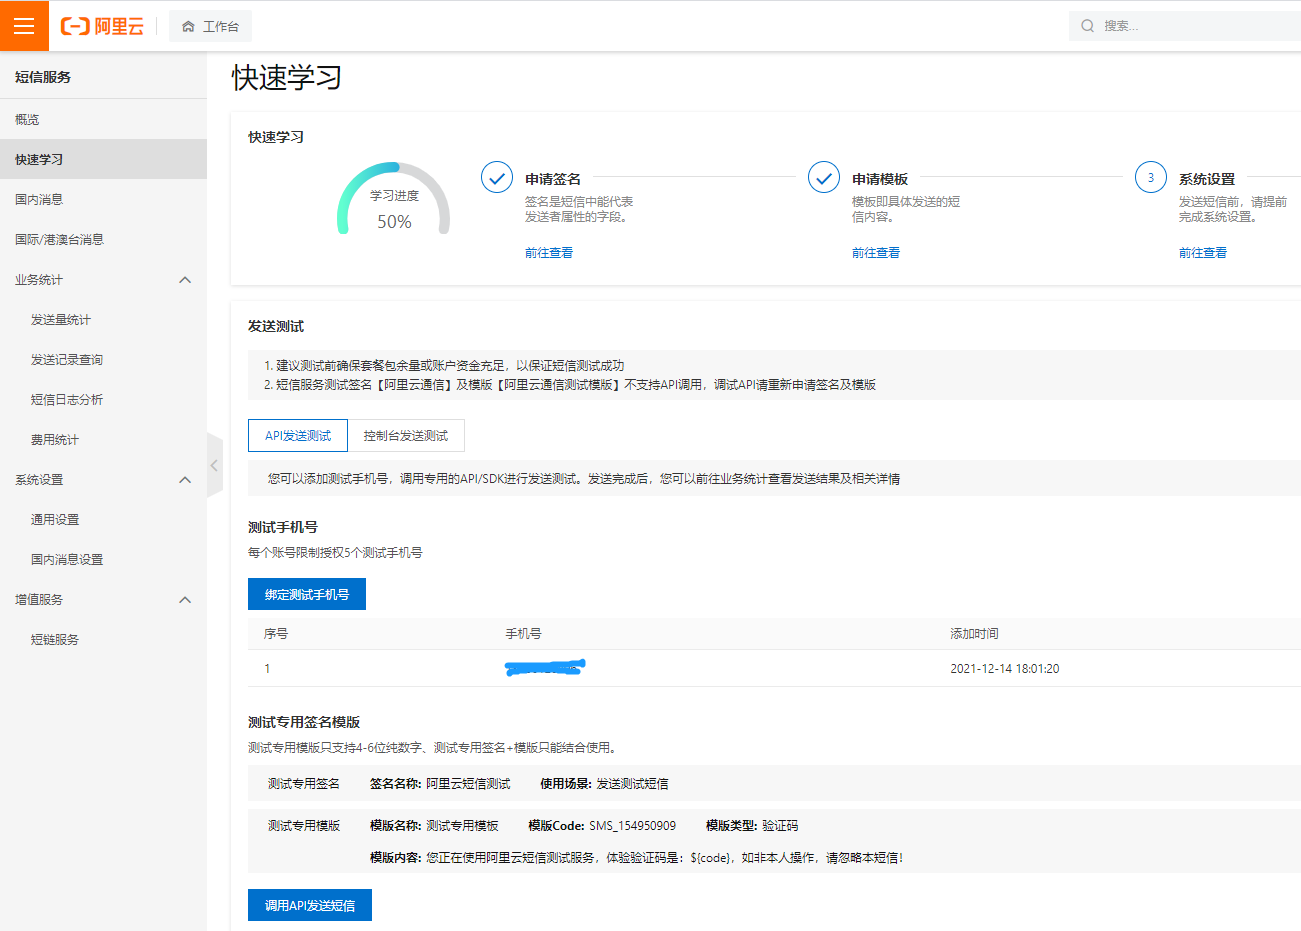Click the 绑定测试手机号 button
This screenshot has height=931, width=1301.
point(307,594)
